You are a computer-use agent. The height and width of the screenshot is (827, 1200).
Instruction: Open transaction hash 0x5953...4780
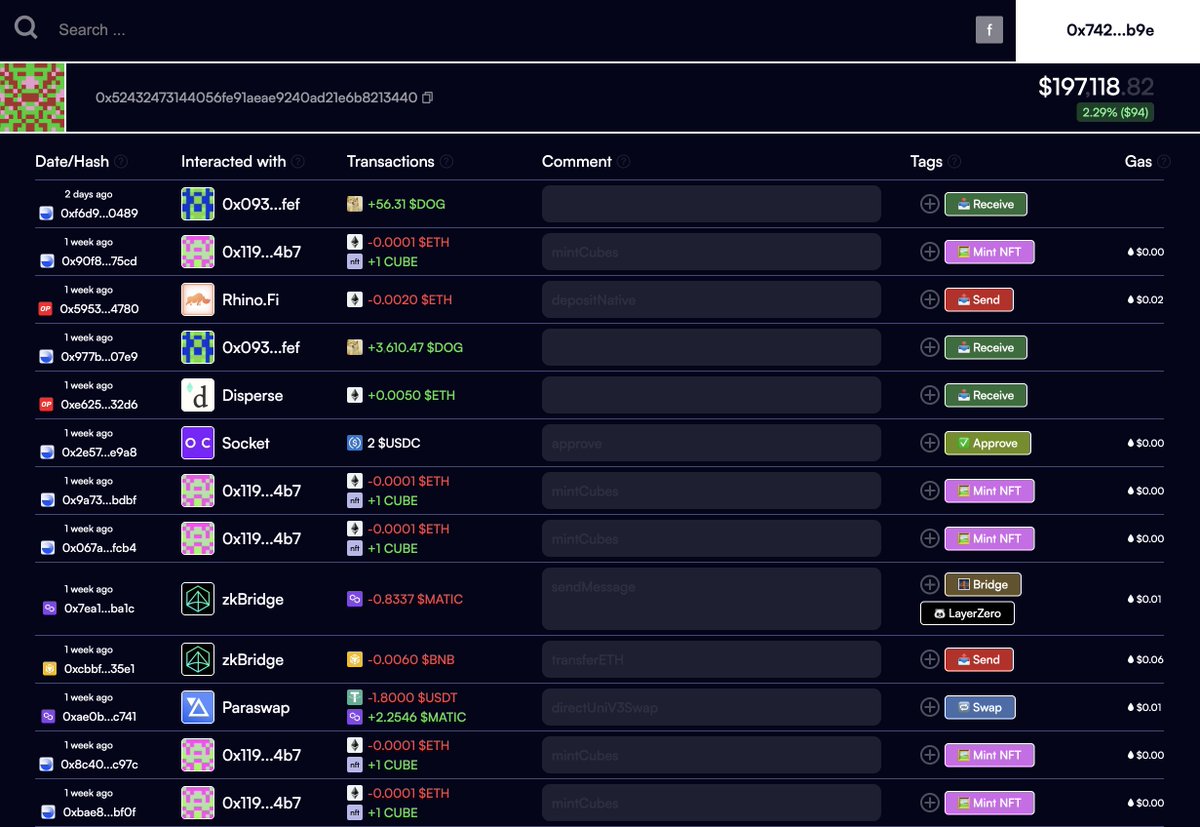pyautogui.click(x=99, y=309)
